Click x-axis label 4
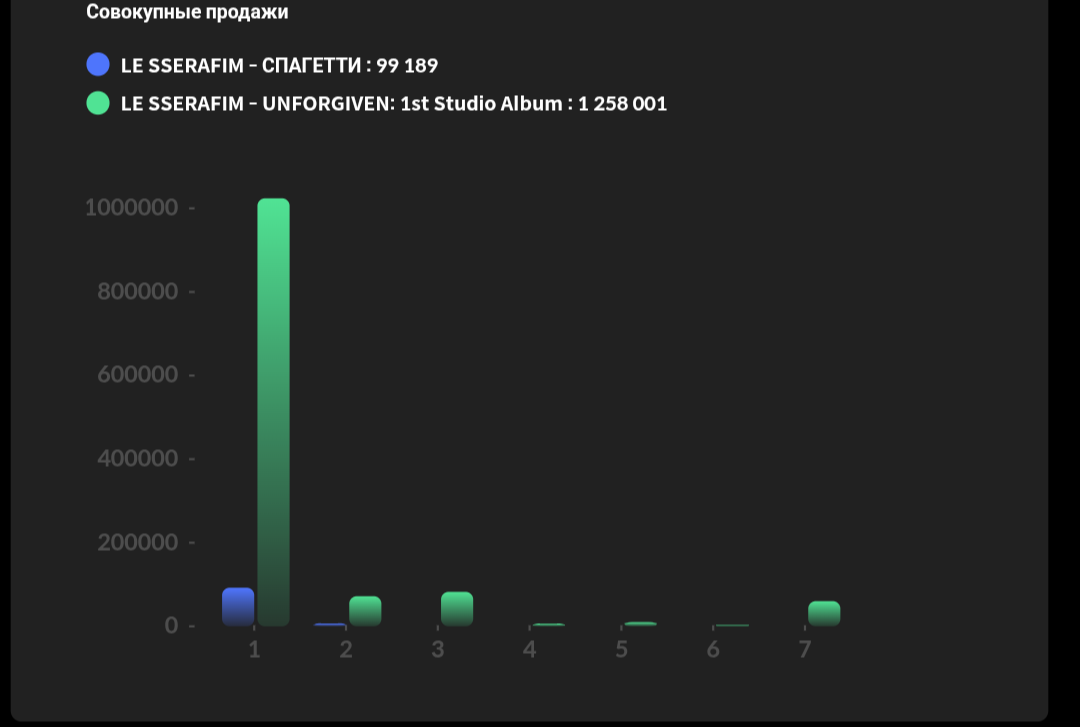Viewport: 1080px width, 727px height. pos(530,650)
